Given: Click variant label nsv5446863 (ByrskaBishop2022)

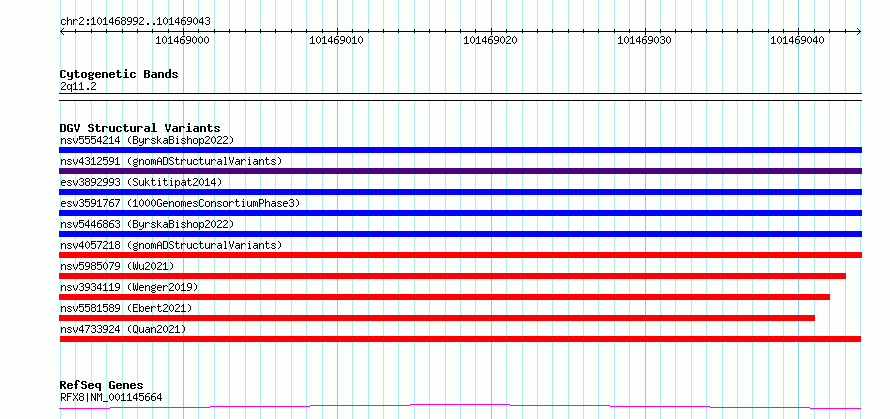Looking at the screenshot, I should click(x=147, y=224).
